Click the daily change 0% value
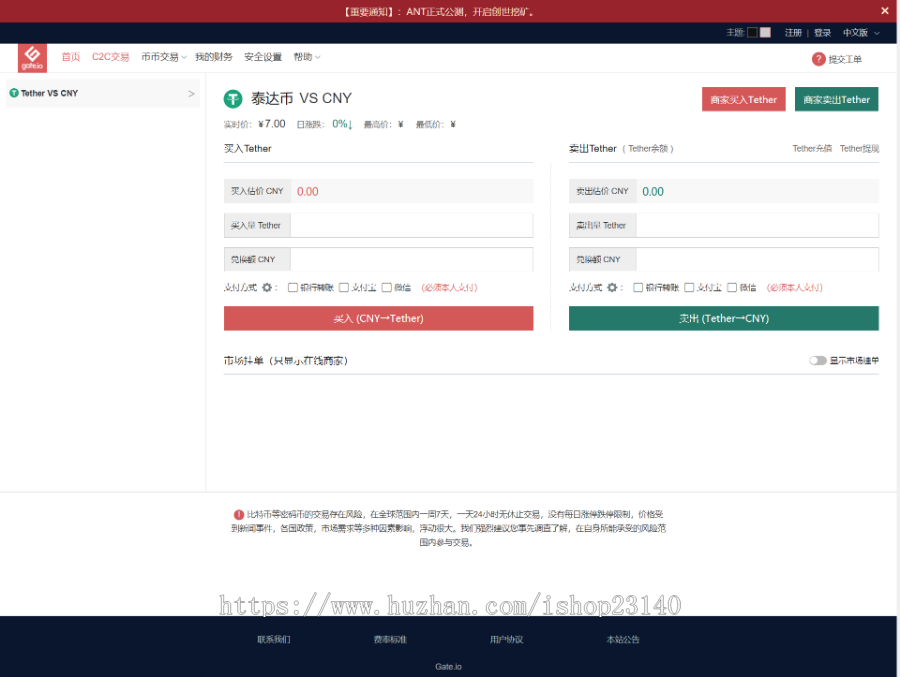This screenshot has width=900, height=677. [x=342, y=123]
